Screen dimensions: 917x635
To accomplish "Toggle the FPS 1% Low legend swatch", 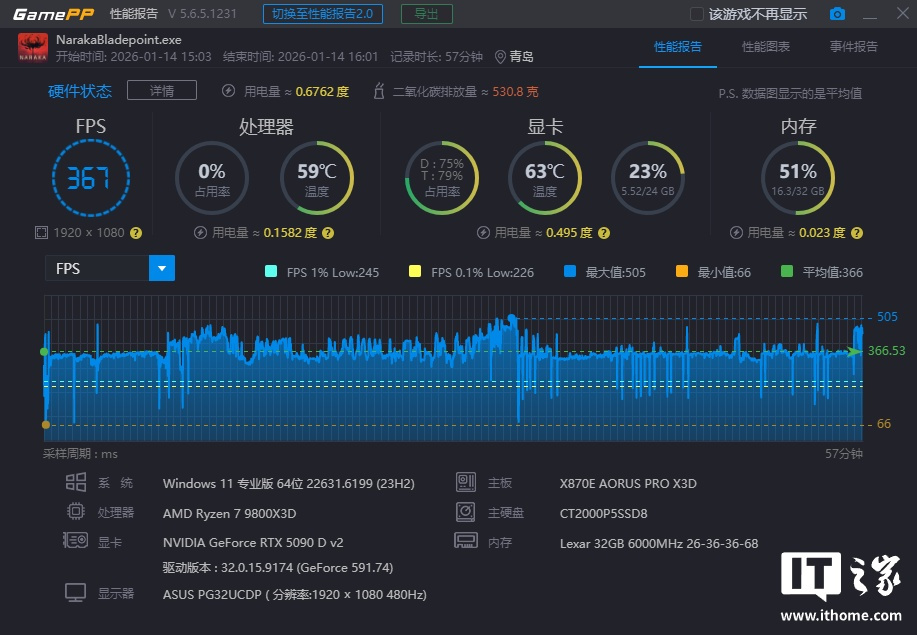I will point(270,272).
